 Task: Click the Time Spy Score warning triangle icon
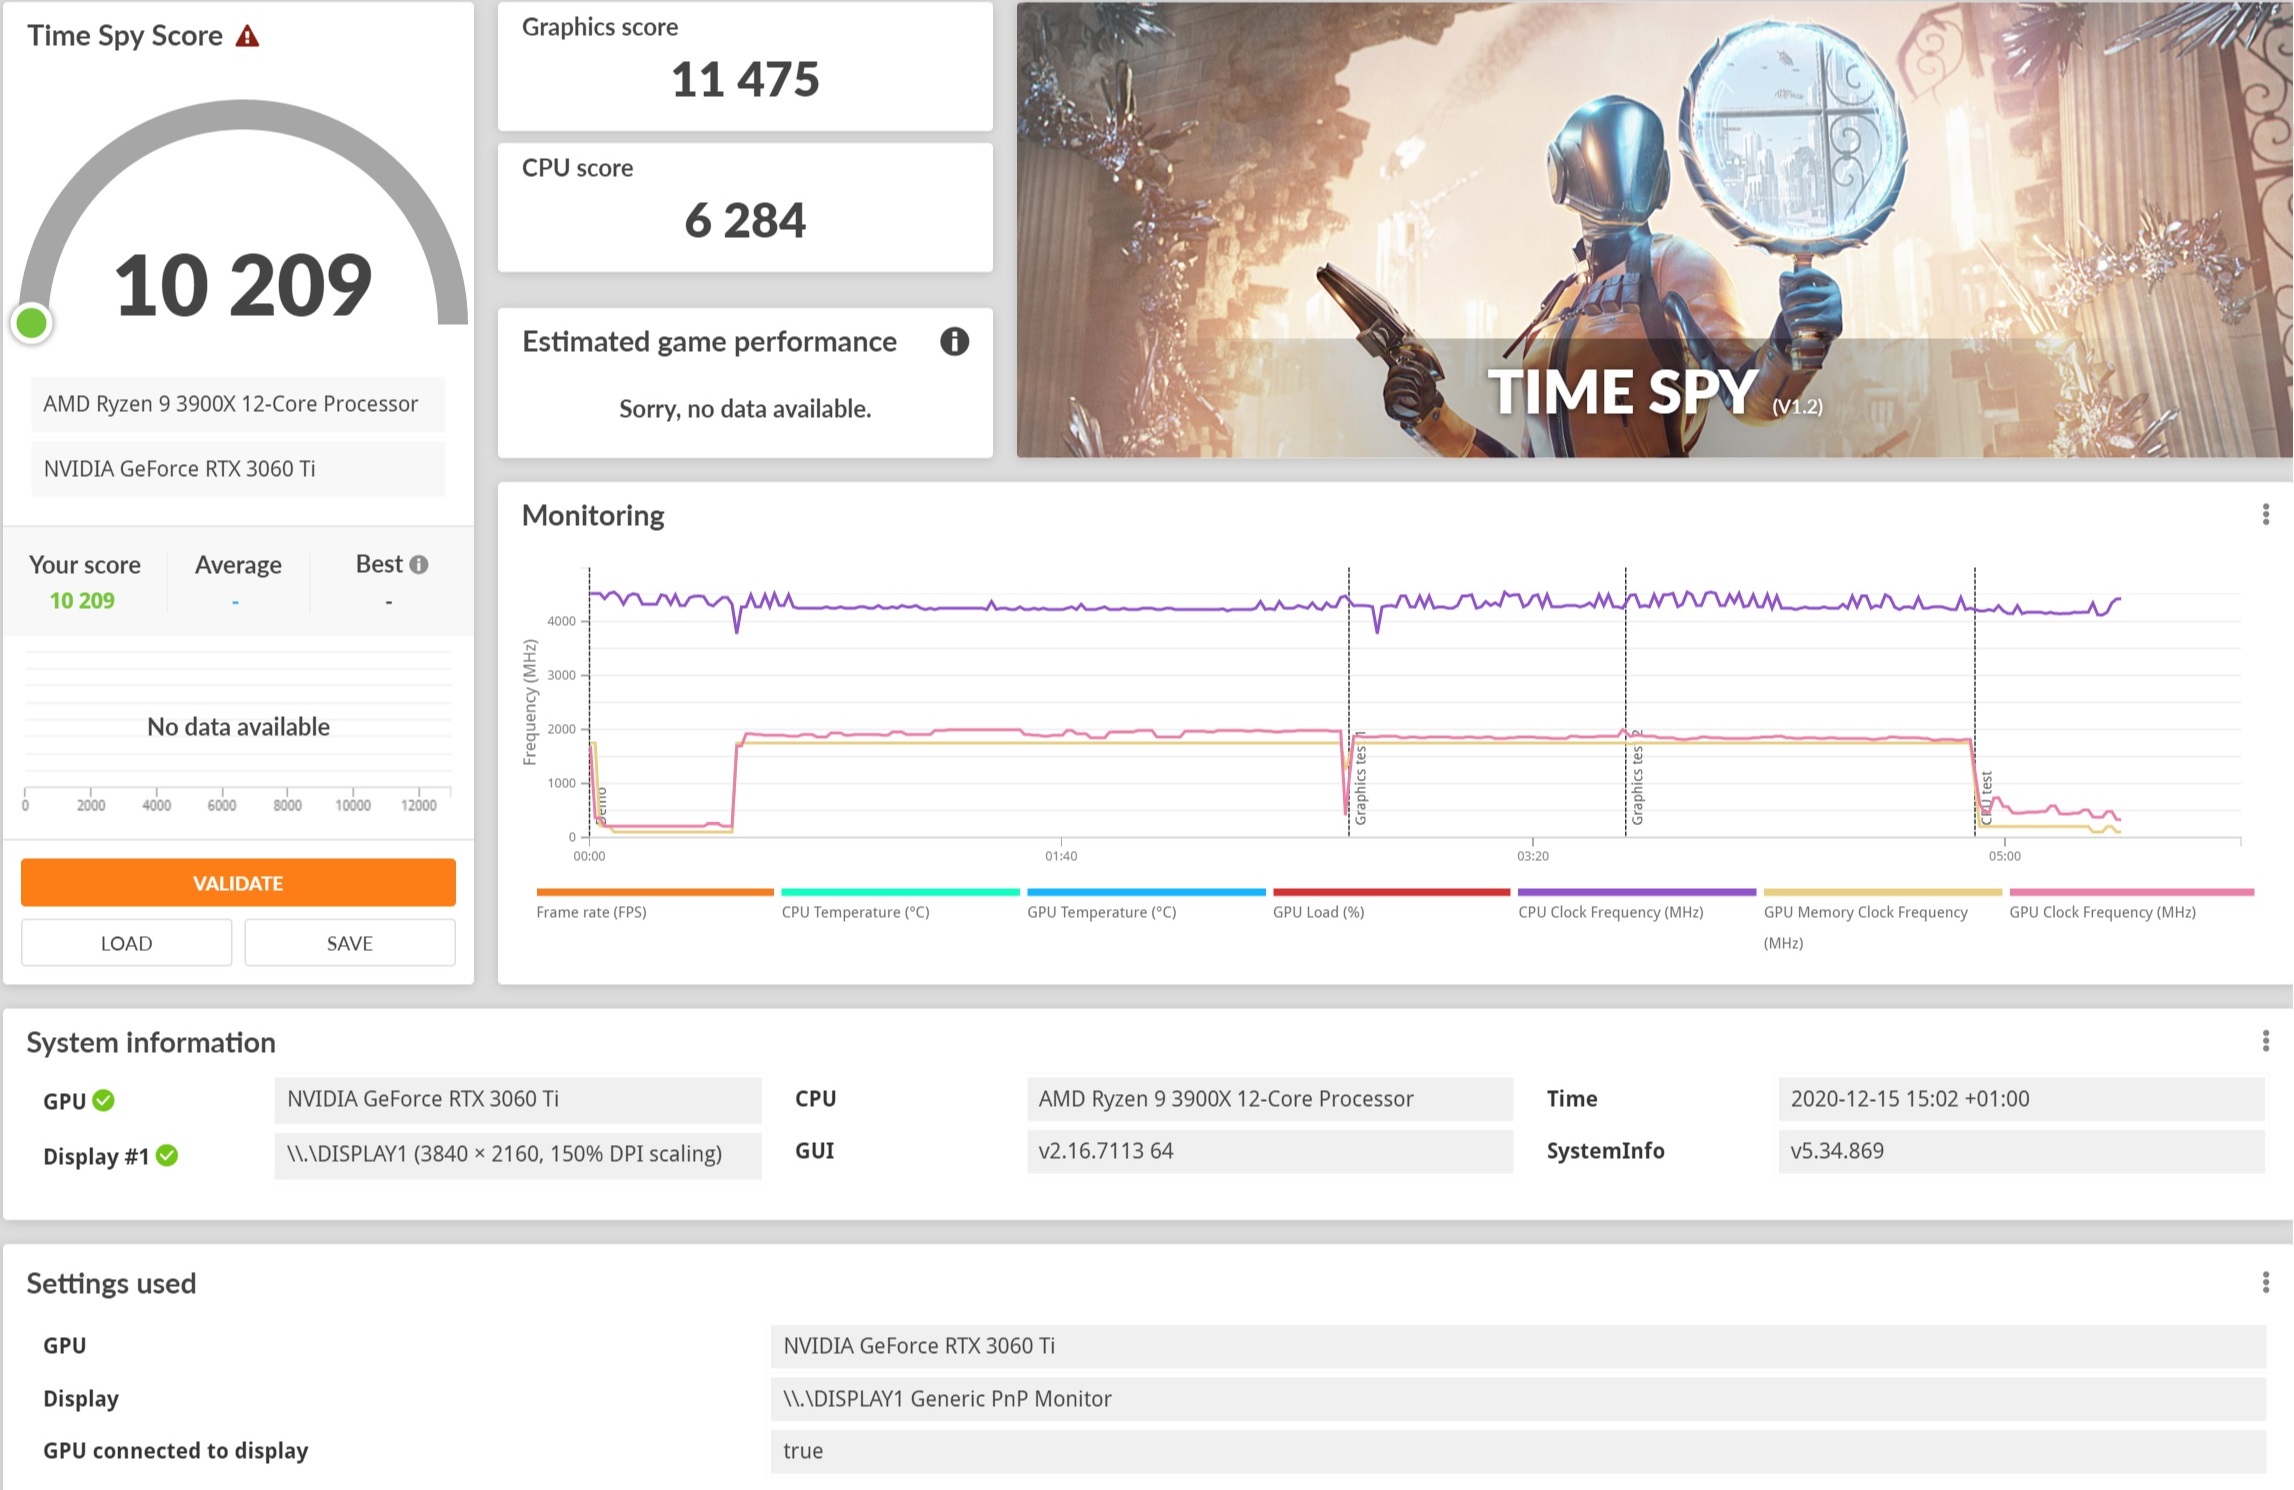(x=247, y=37)
